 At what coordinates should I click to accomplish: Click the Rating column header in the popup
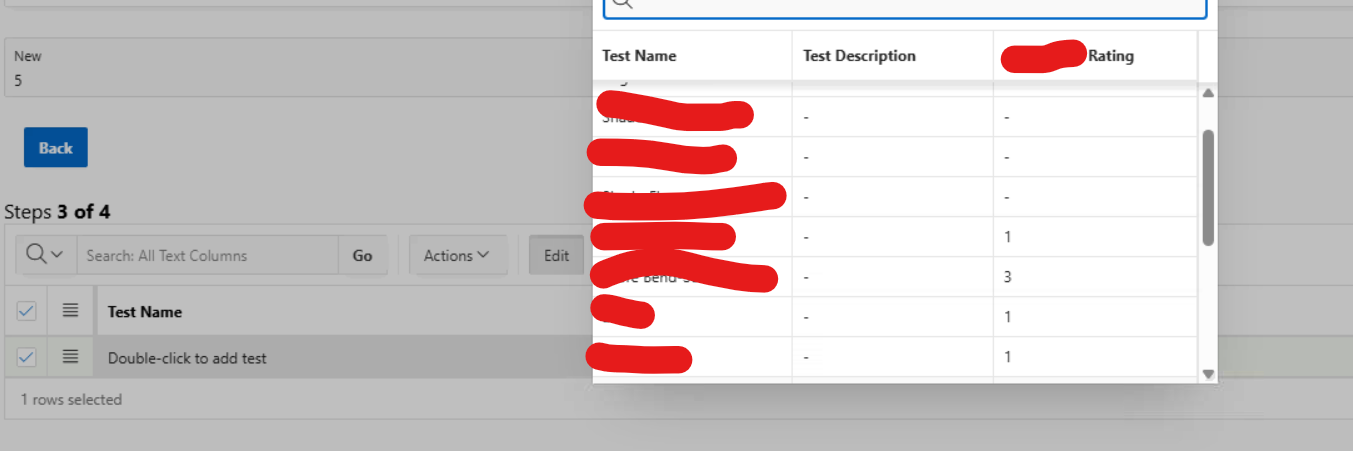[1110, 56]
